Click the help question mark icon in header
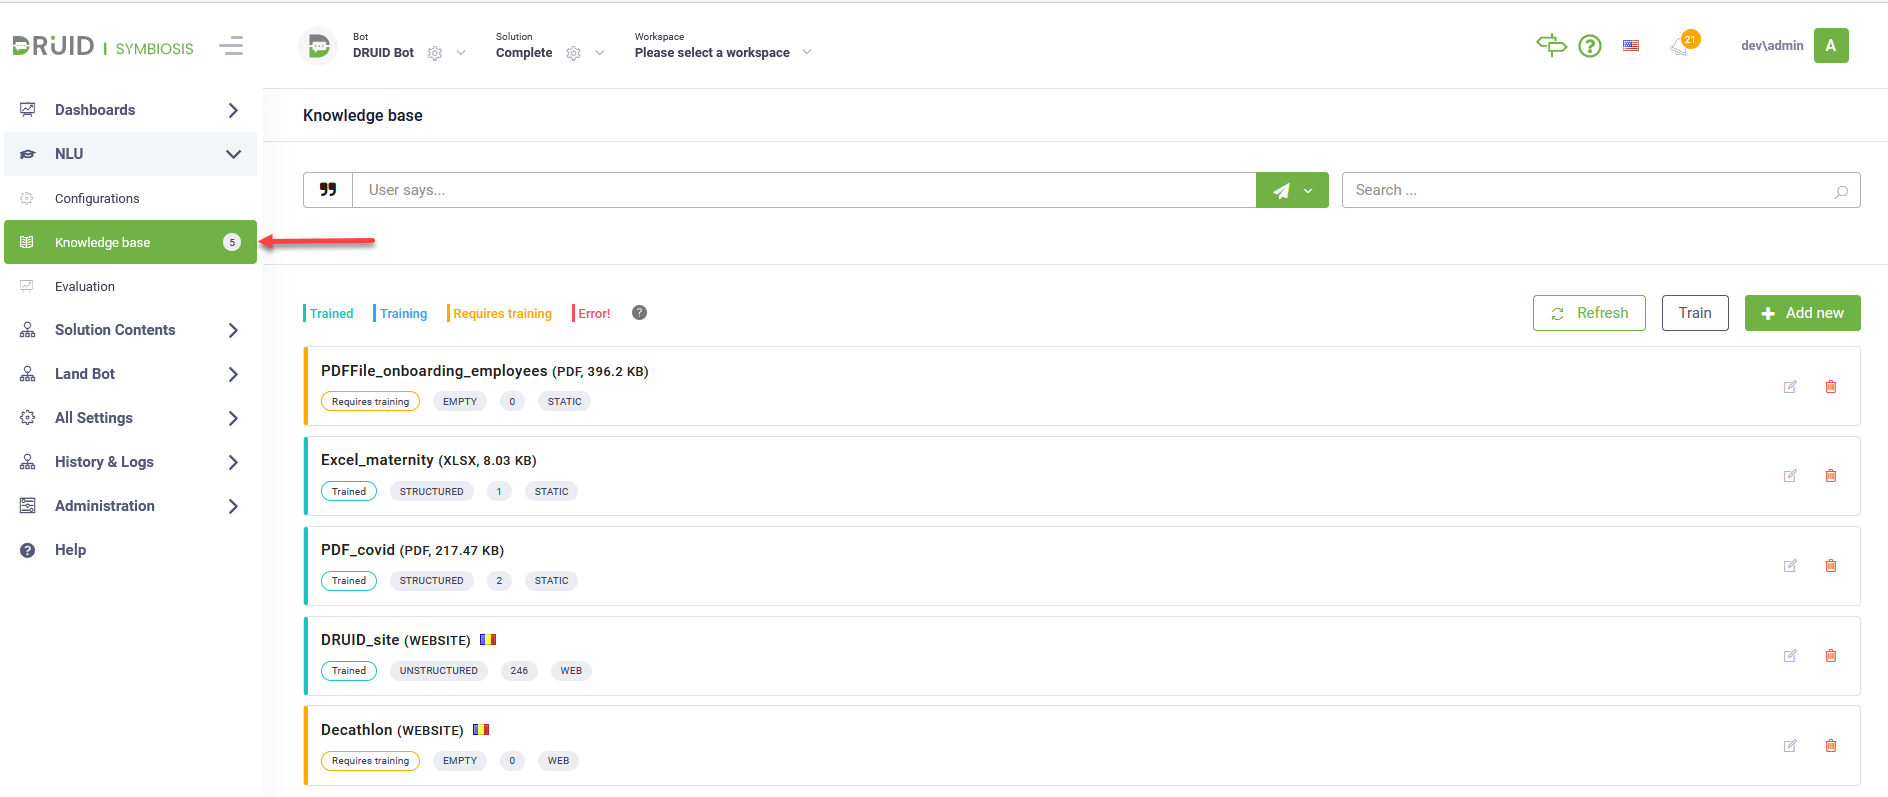The width and height of the screenshot is (1888, 797). click(x=1589, y=46)
